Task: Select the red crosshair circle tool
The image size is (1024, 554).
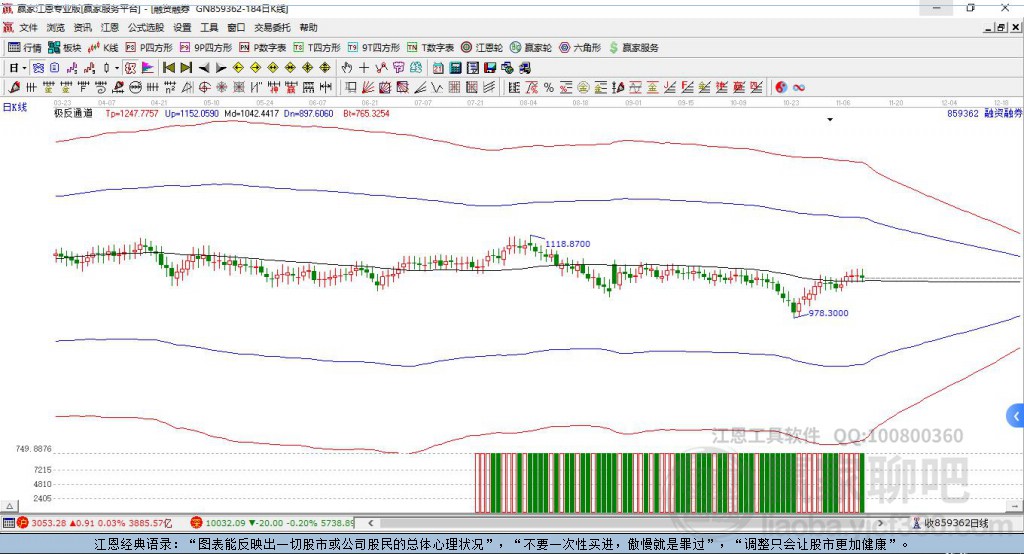Action: click(204, 88)
